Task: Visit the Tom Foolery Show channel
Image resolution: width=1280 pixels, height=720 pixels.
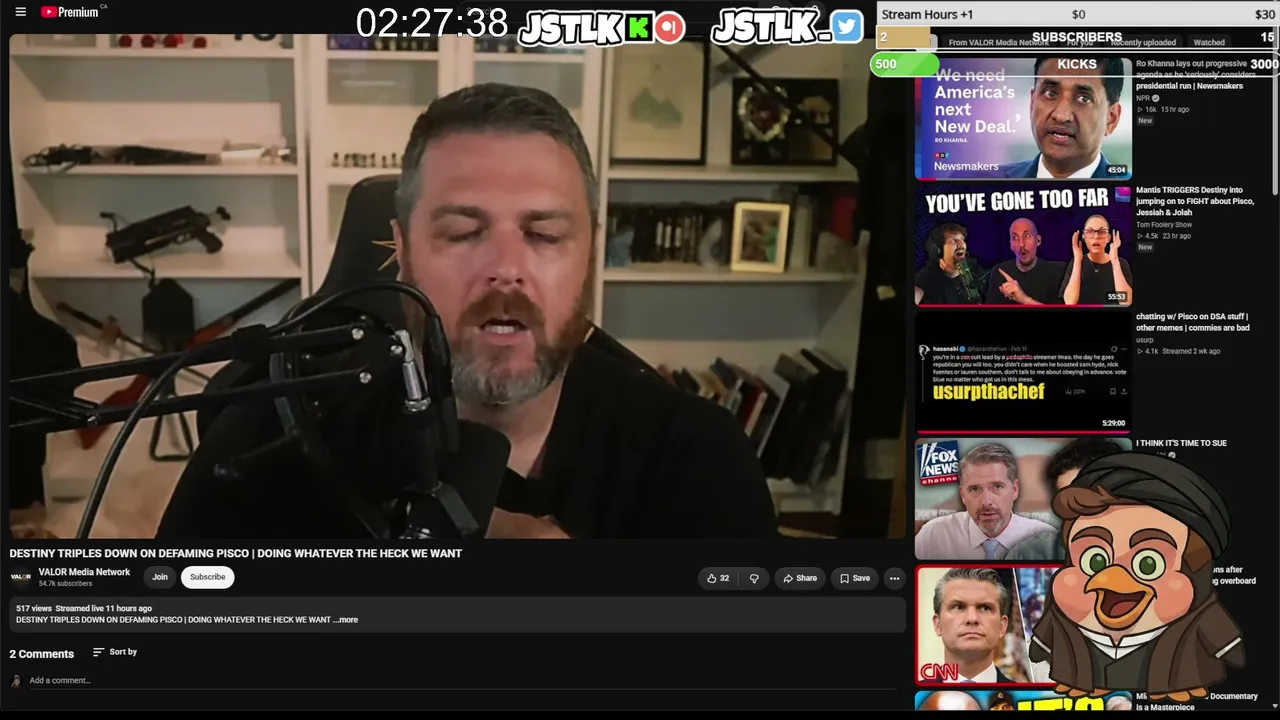Action: (1164, 225)
